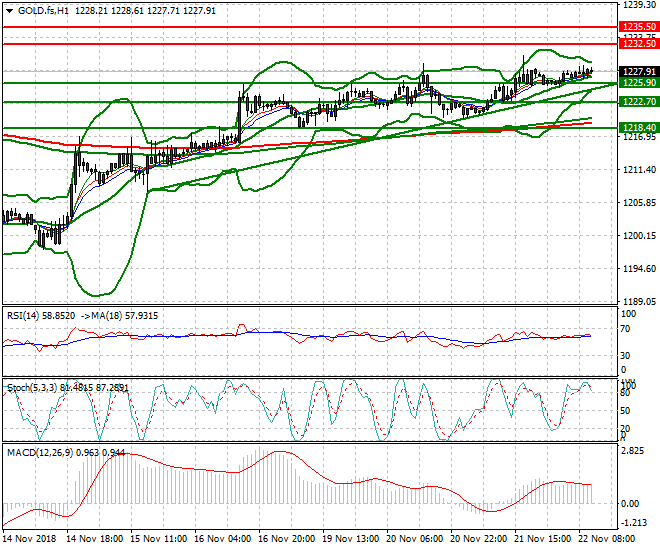
Task: Click the 1211.40 price scale value
Action: click(x=639, y=170)
